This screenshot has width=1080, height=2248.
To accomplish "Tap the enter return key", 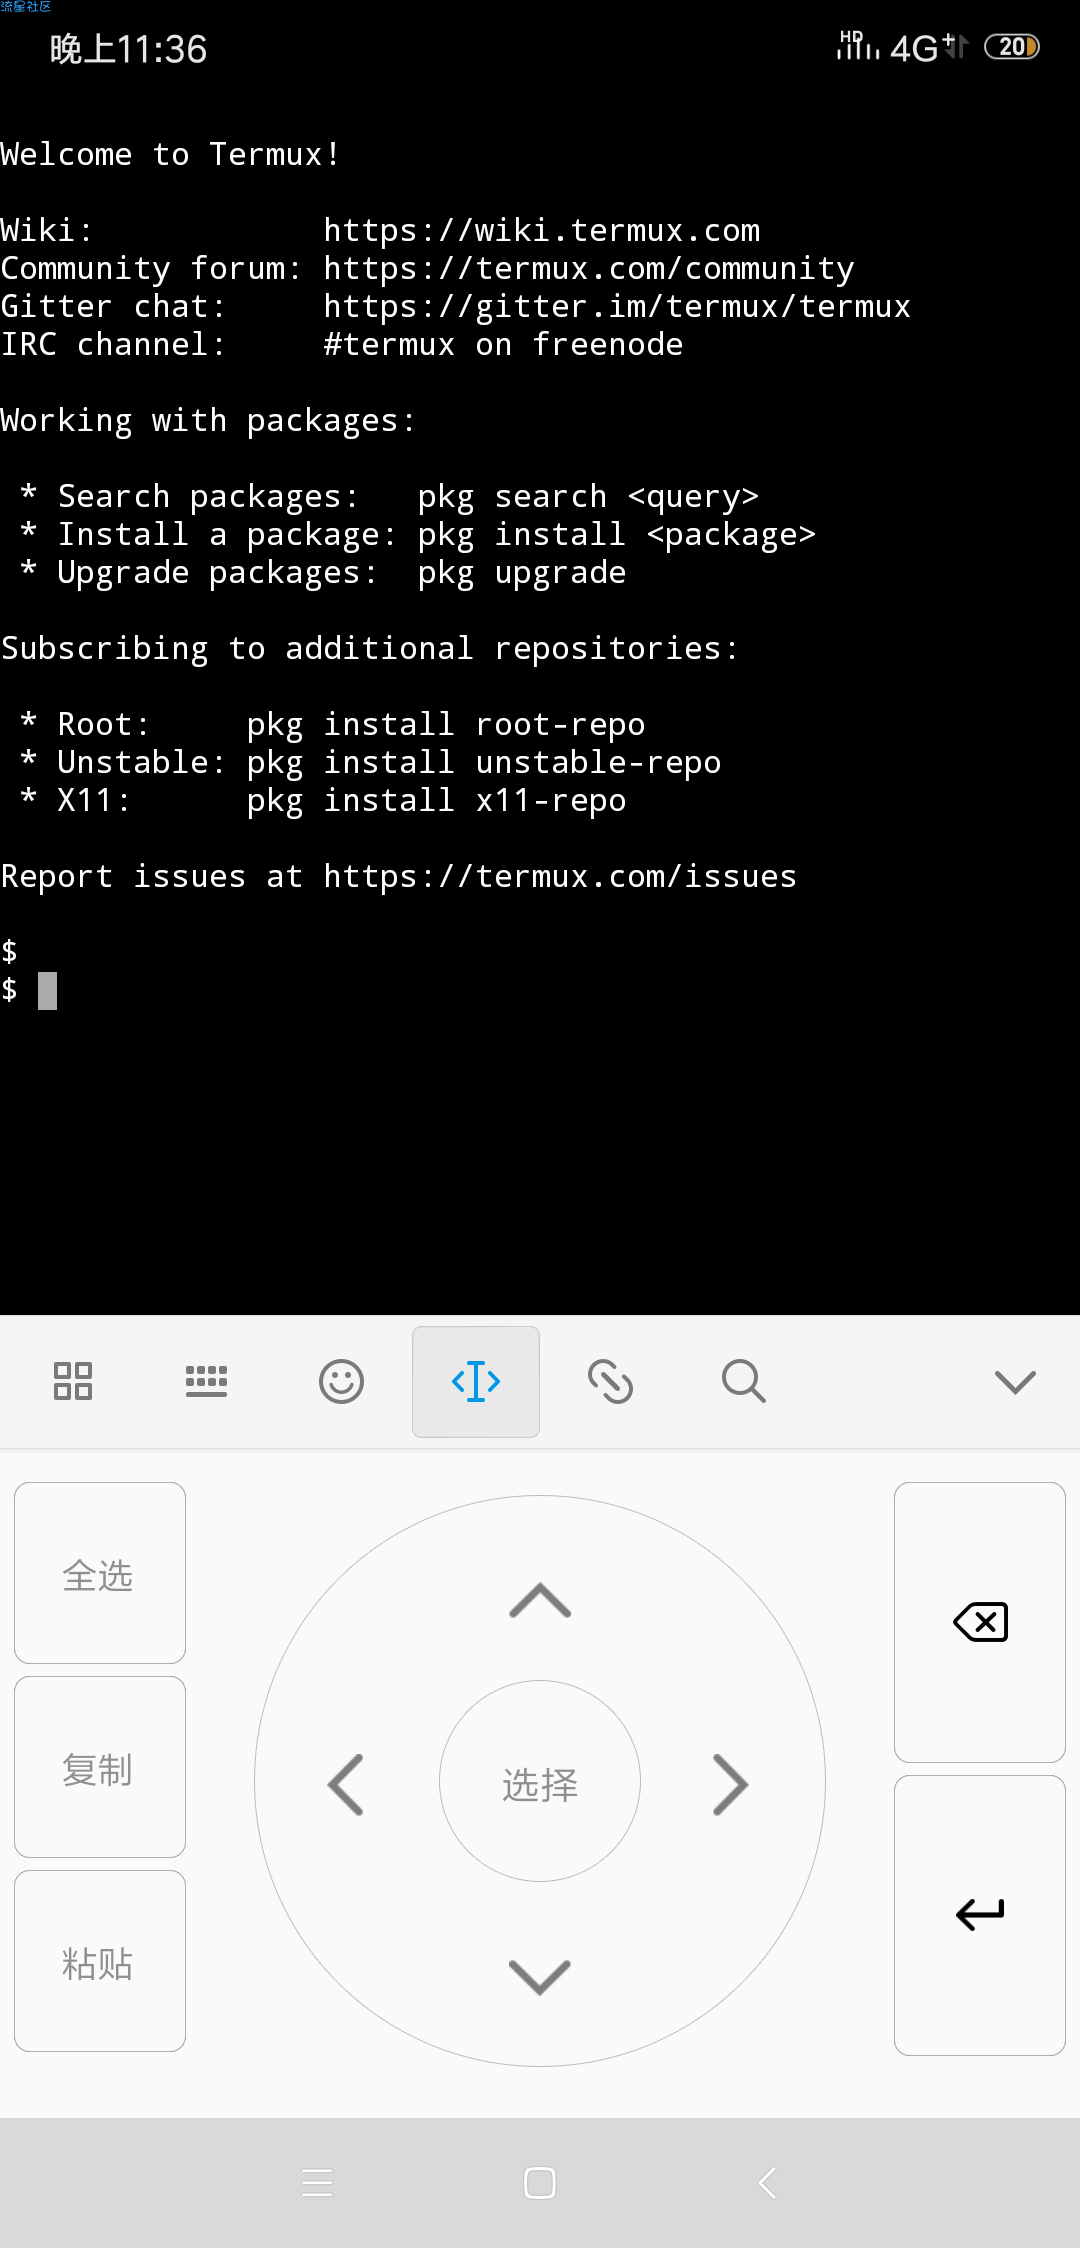I will [x=980, y=1915].
